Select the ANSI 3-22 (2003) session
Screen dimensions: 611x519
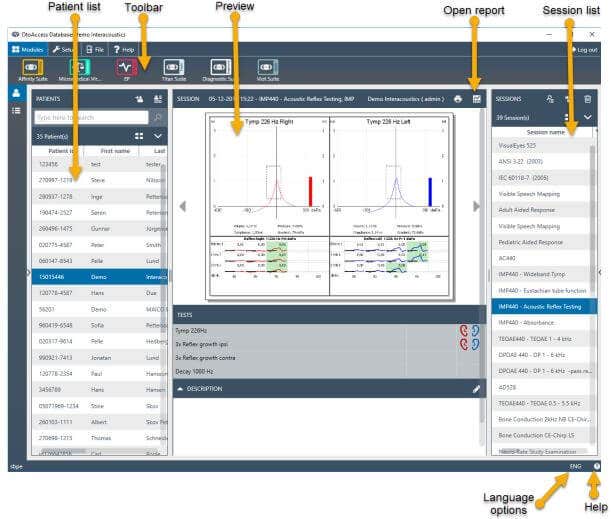pos(542,161)
